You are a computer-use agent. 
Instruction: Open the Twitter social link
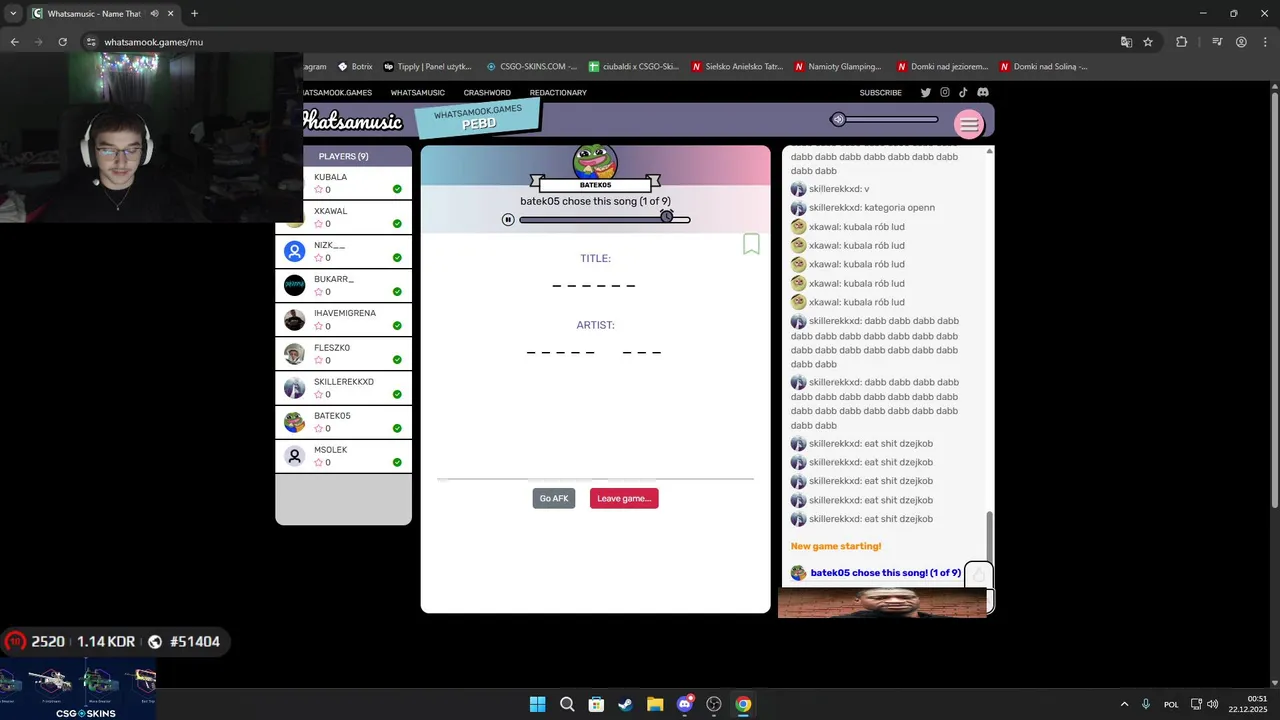click(925, 92)
